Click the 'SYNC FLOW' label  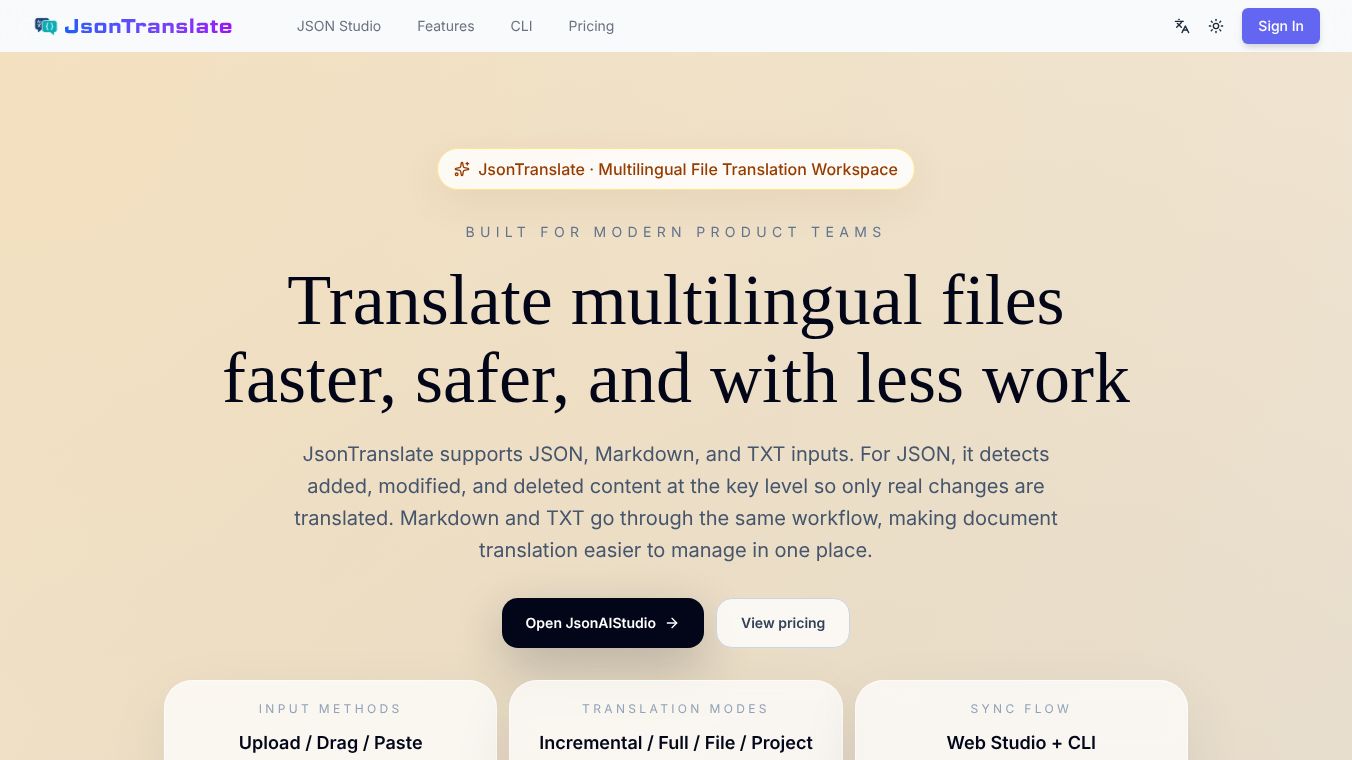pyautogui.click(x=1021, y=709)
